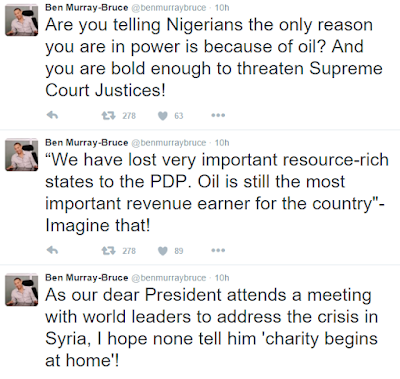Open the first tweet's profile avatar
The image size is (400, 379).
[22, 20]
